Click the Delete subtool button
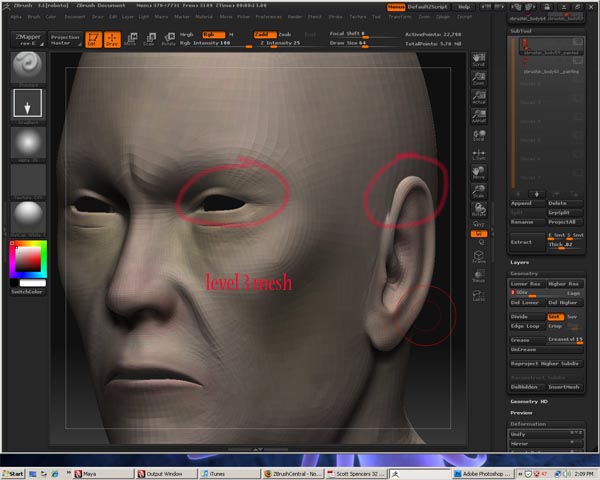The height and width of the screenshot is (480, 600). [x=565, y=203]
